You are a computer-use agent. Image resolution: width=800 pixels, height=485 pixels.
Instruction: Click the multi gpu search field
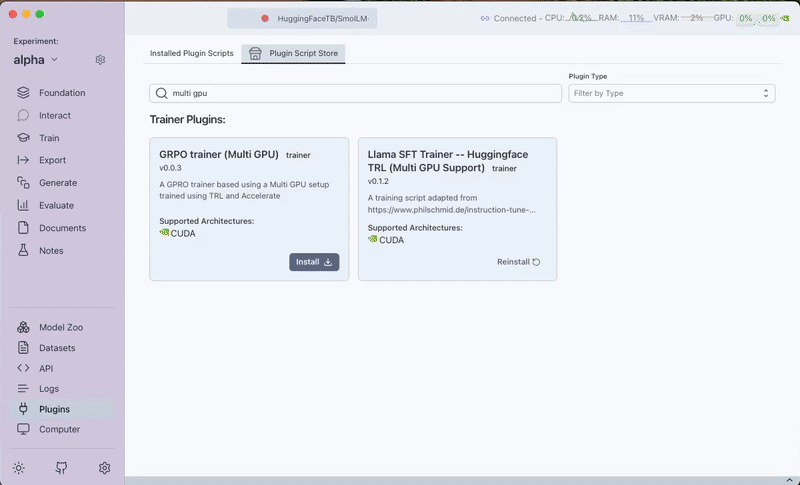click(355, 93)
